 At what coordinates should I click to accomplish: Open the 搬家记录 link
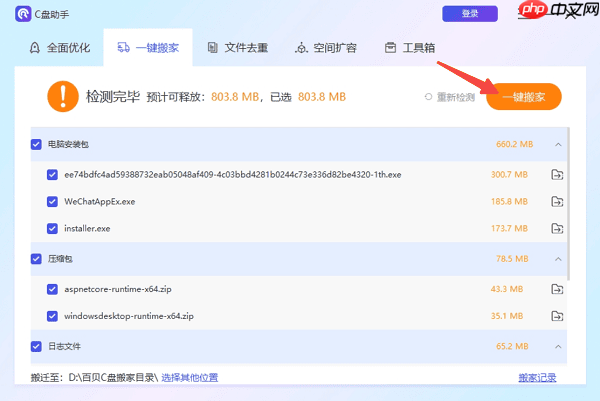click(537, 378)
